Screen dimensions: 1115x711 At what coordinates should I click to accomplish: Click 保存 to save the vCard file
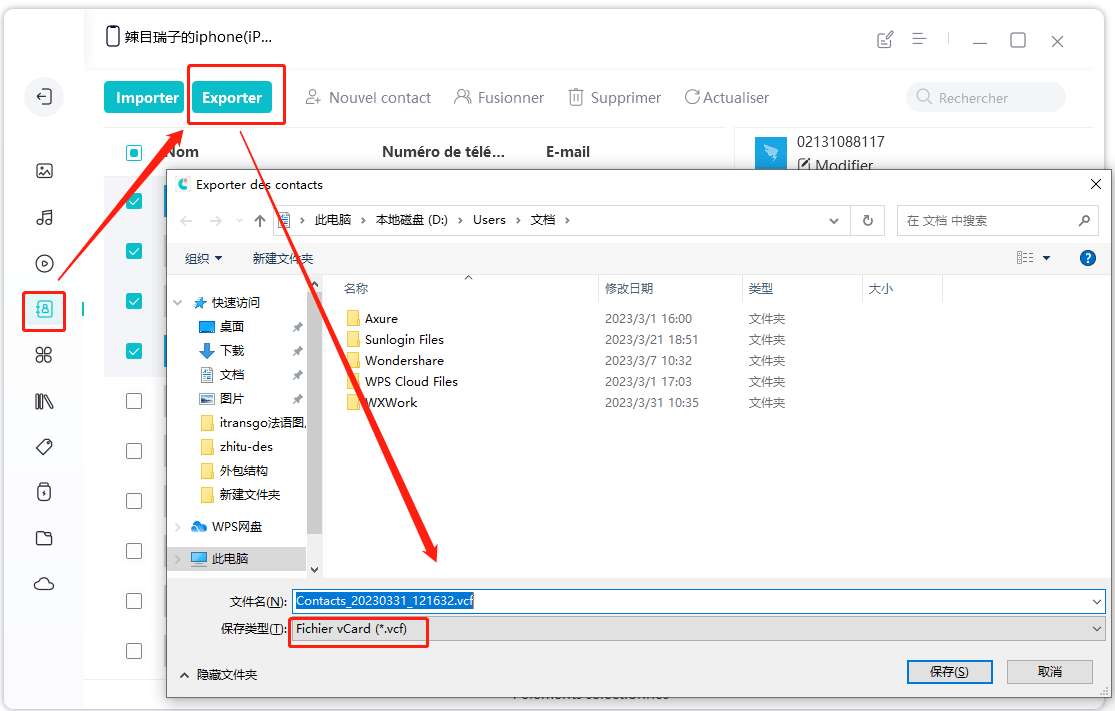949,671
